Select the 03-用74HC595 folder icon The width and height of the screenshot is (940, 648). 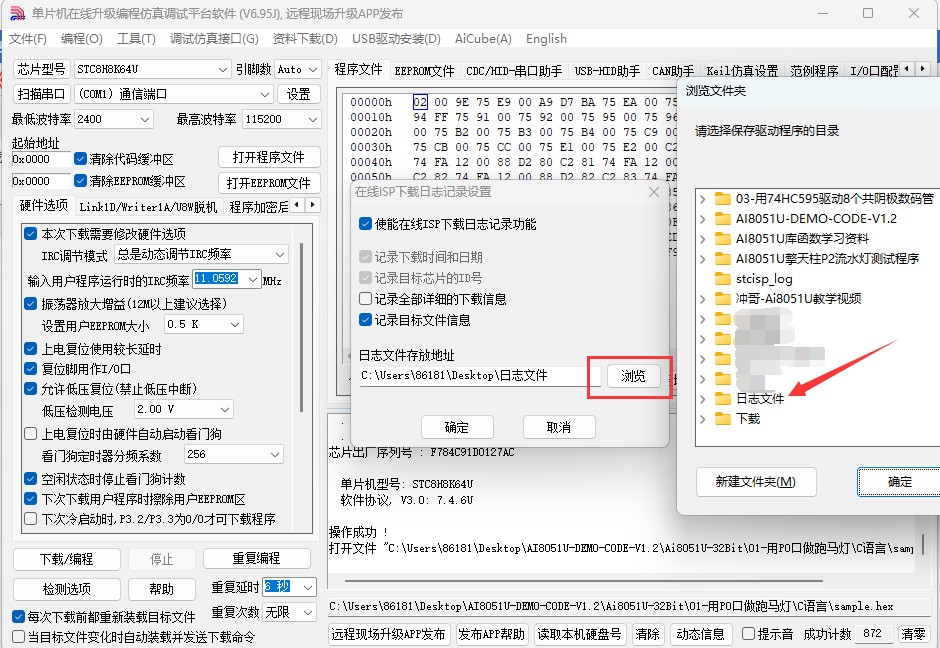click(723, 198)
